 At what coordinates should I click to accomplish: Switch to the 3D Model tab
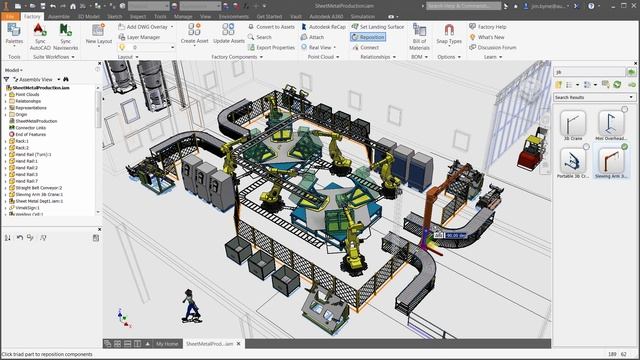[89, 16]
